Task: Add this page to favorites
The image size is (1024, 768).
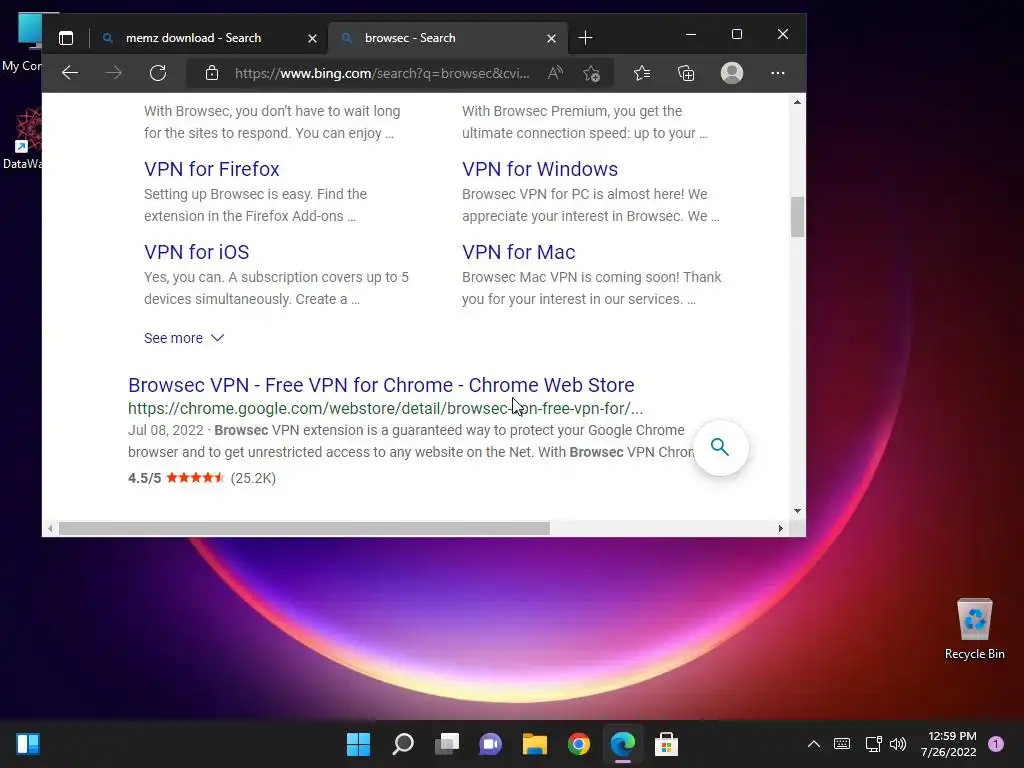Action: [592, 73]
